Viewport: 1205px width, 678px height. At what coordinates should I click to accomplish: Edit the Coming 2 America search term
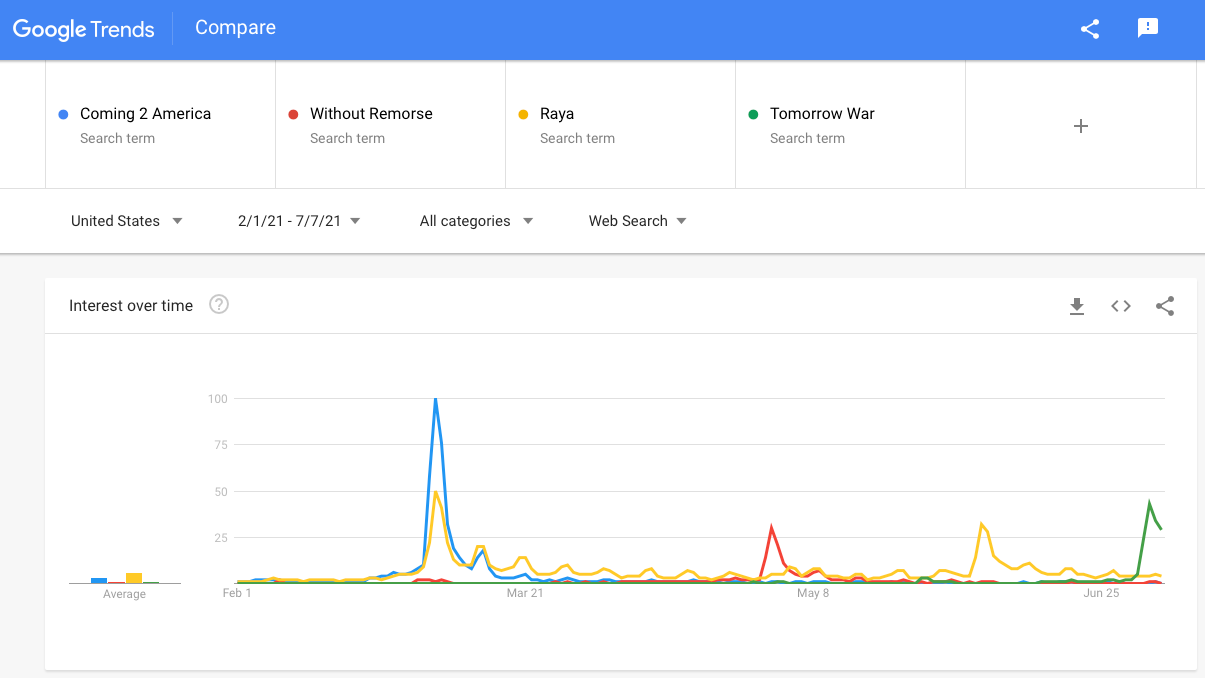pyautogui.click(x=160, y=125)
